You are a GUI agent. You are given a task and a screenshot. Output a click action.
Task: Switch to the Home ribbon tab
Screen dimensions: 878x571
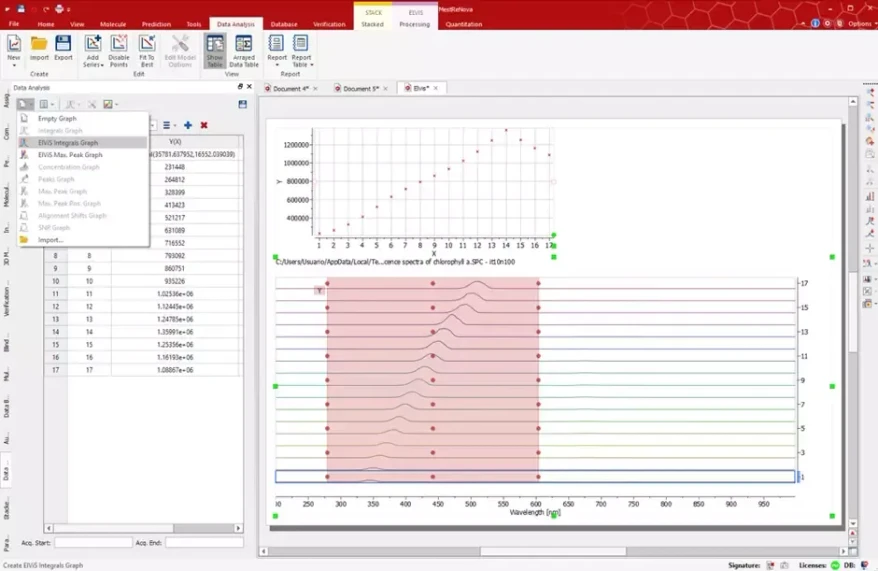(46, 24)
